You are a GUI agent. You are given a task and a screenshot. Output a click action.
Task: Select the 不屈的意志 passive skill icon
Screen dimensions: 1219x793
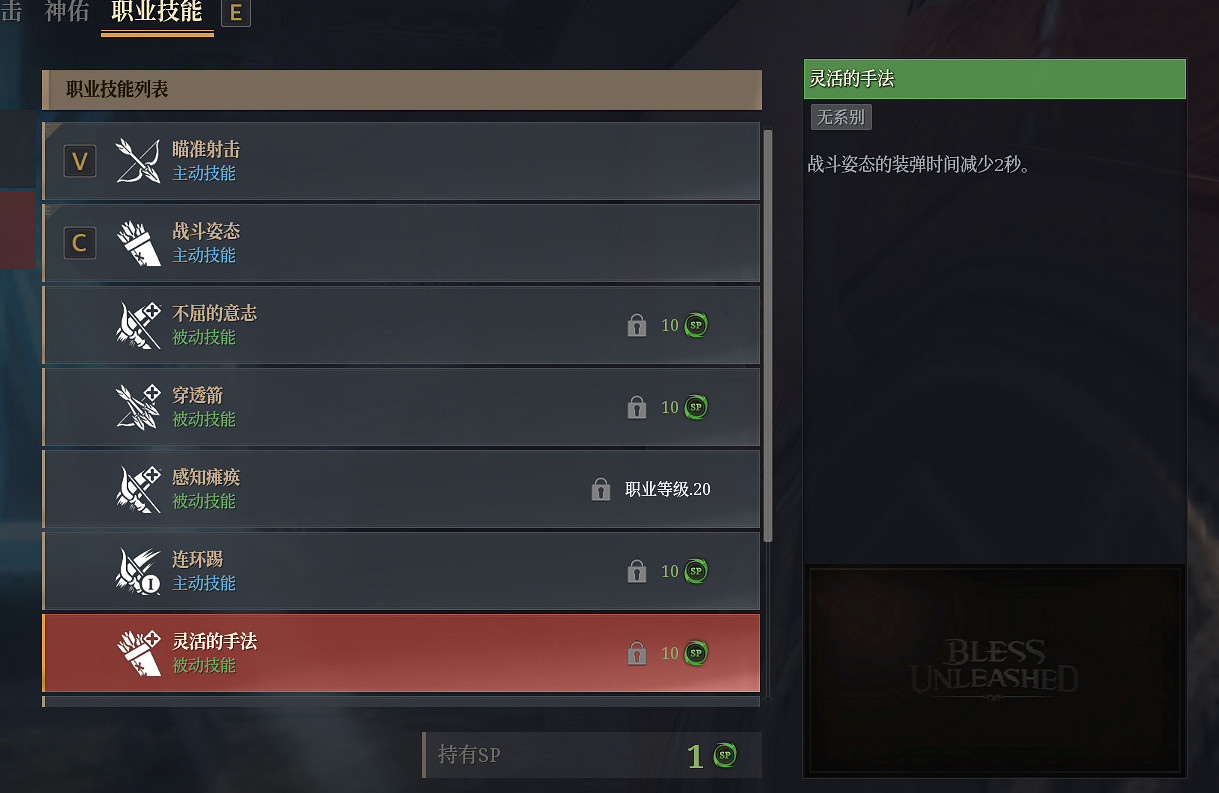[x=138, y=325]
